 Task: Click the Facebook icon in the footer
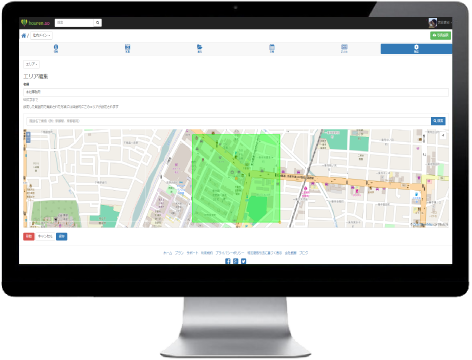(x=228, y=261)
